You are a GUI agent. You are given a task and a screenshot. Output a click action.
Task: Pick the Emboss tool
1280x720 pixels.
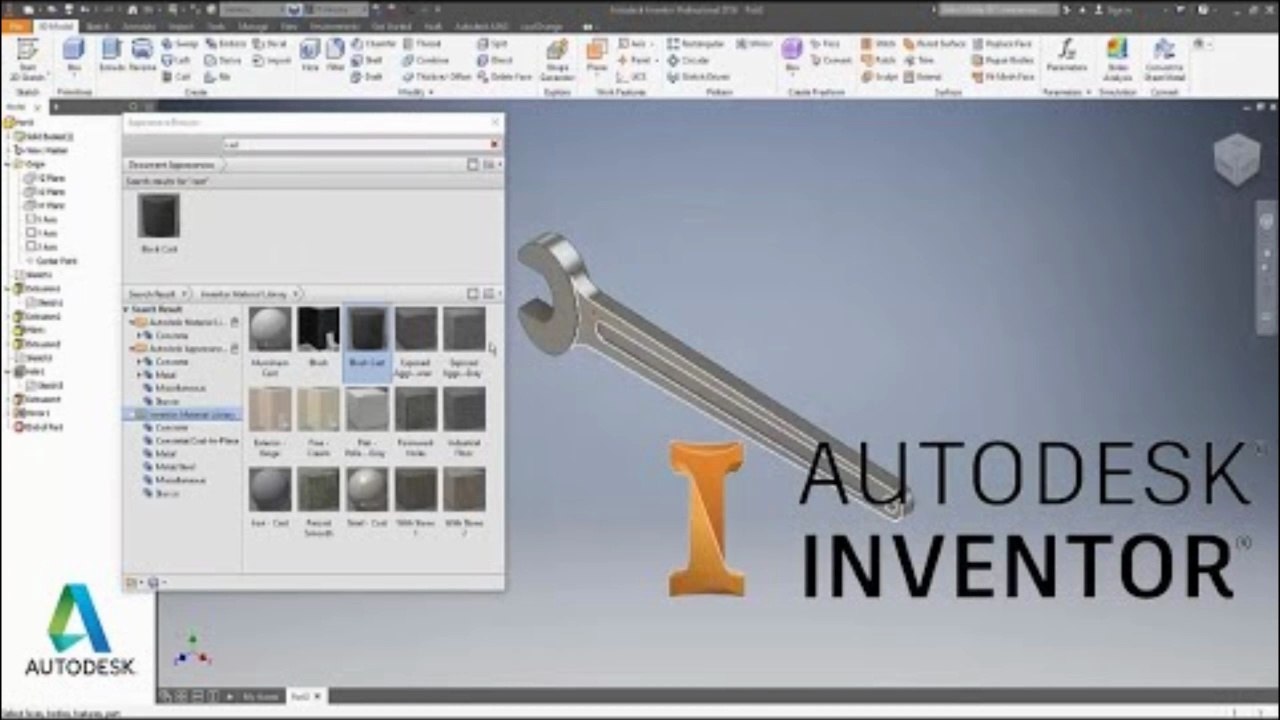[x=226, y=44]
